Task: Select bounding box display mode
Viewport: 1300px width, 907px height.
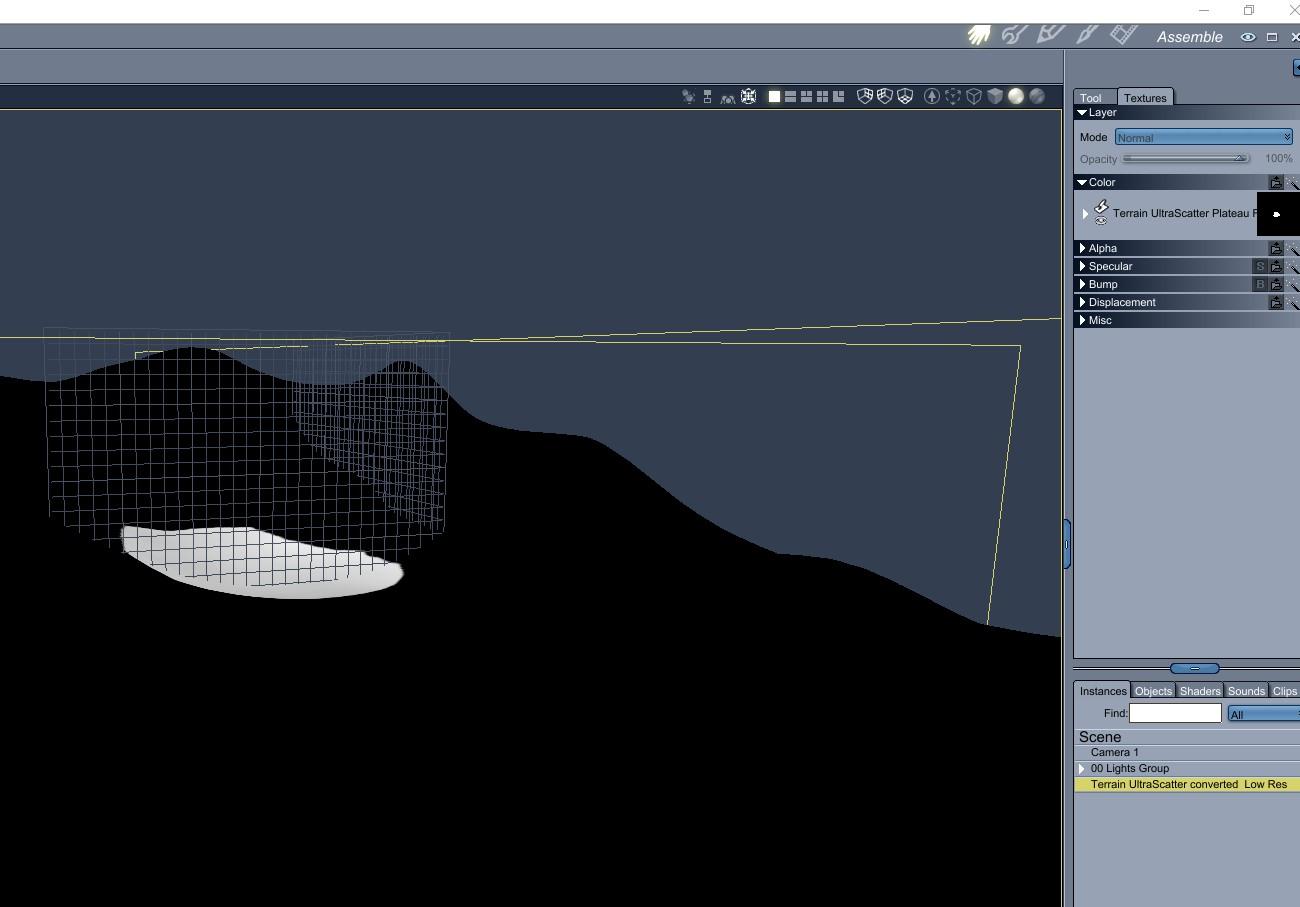Action: click(953, 97)
